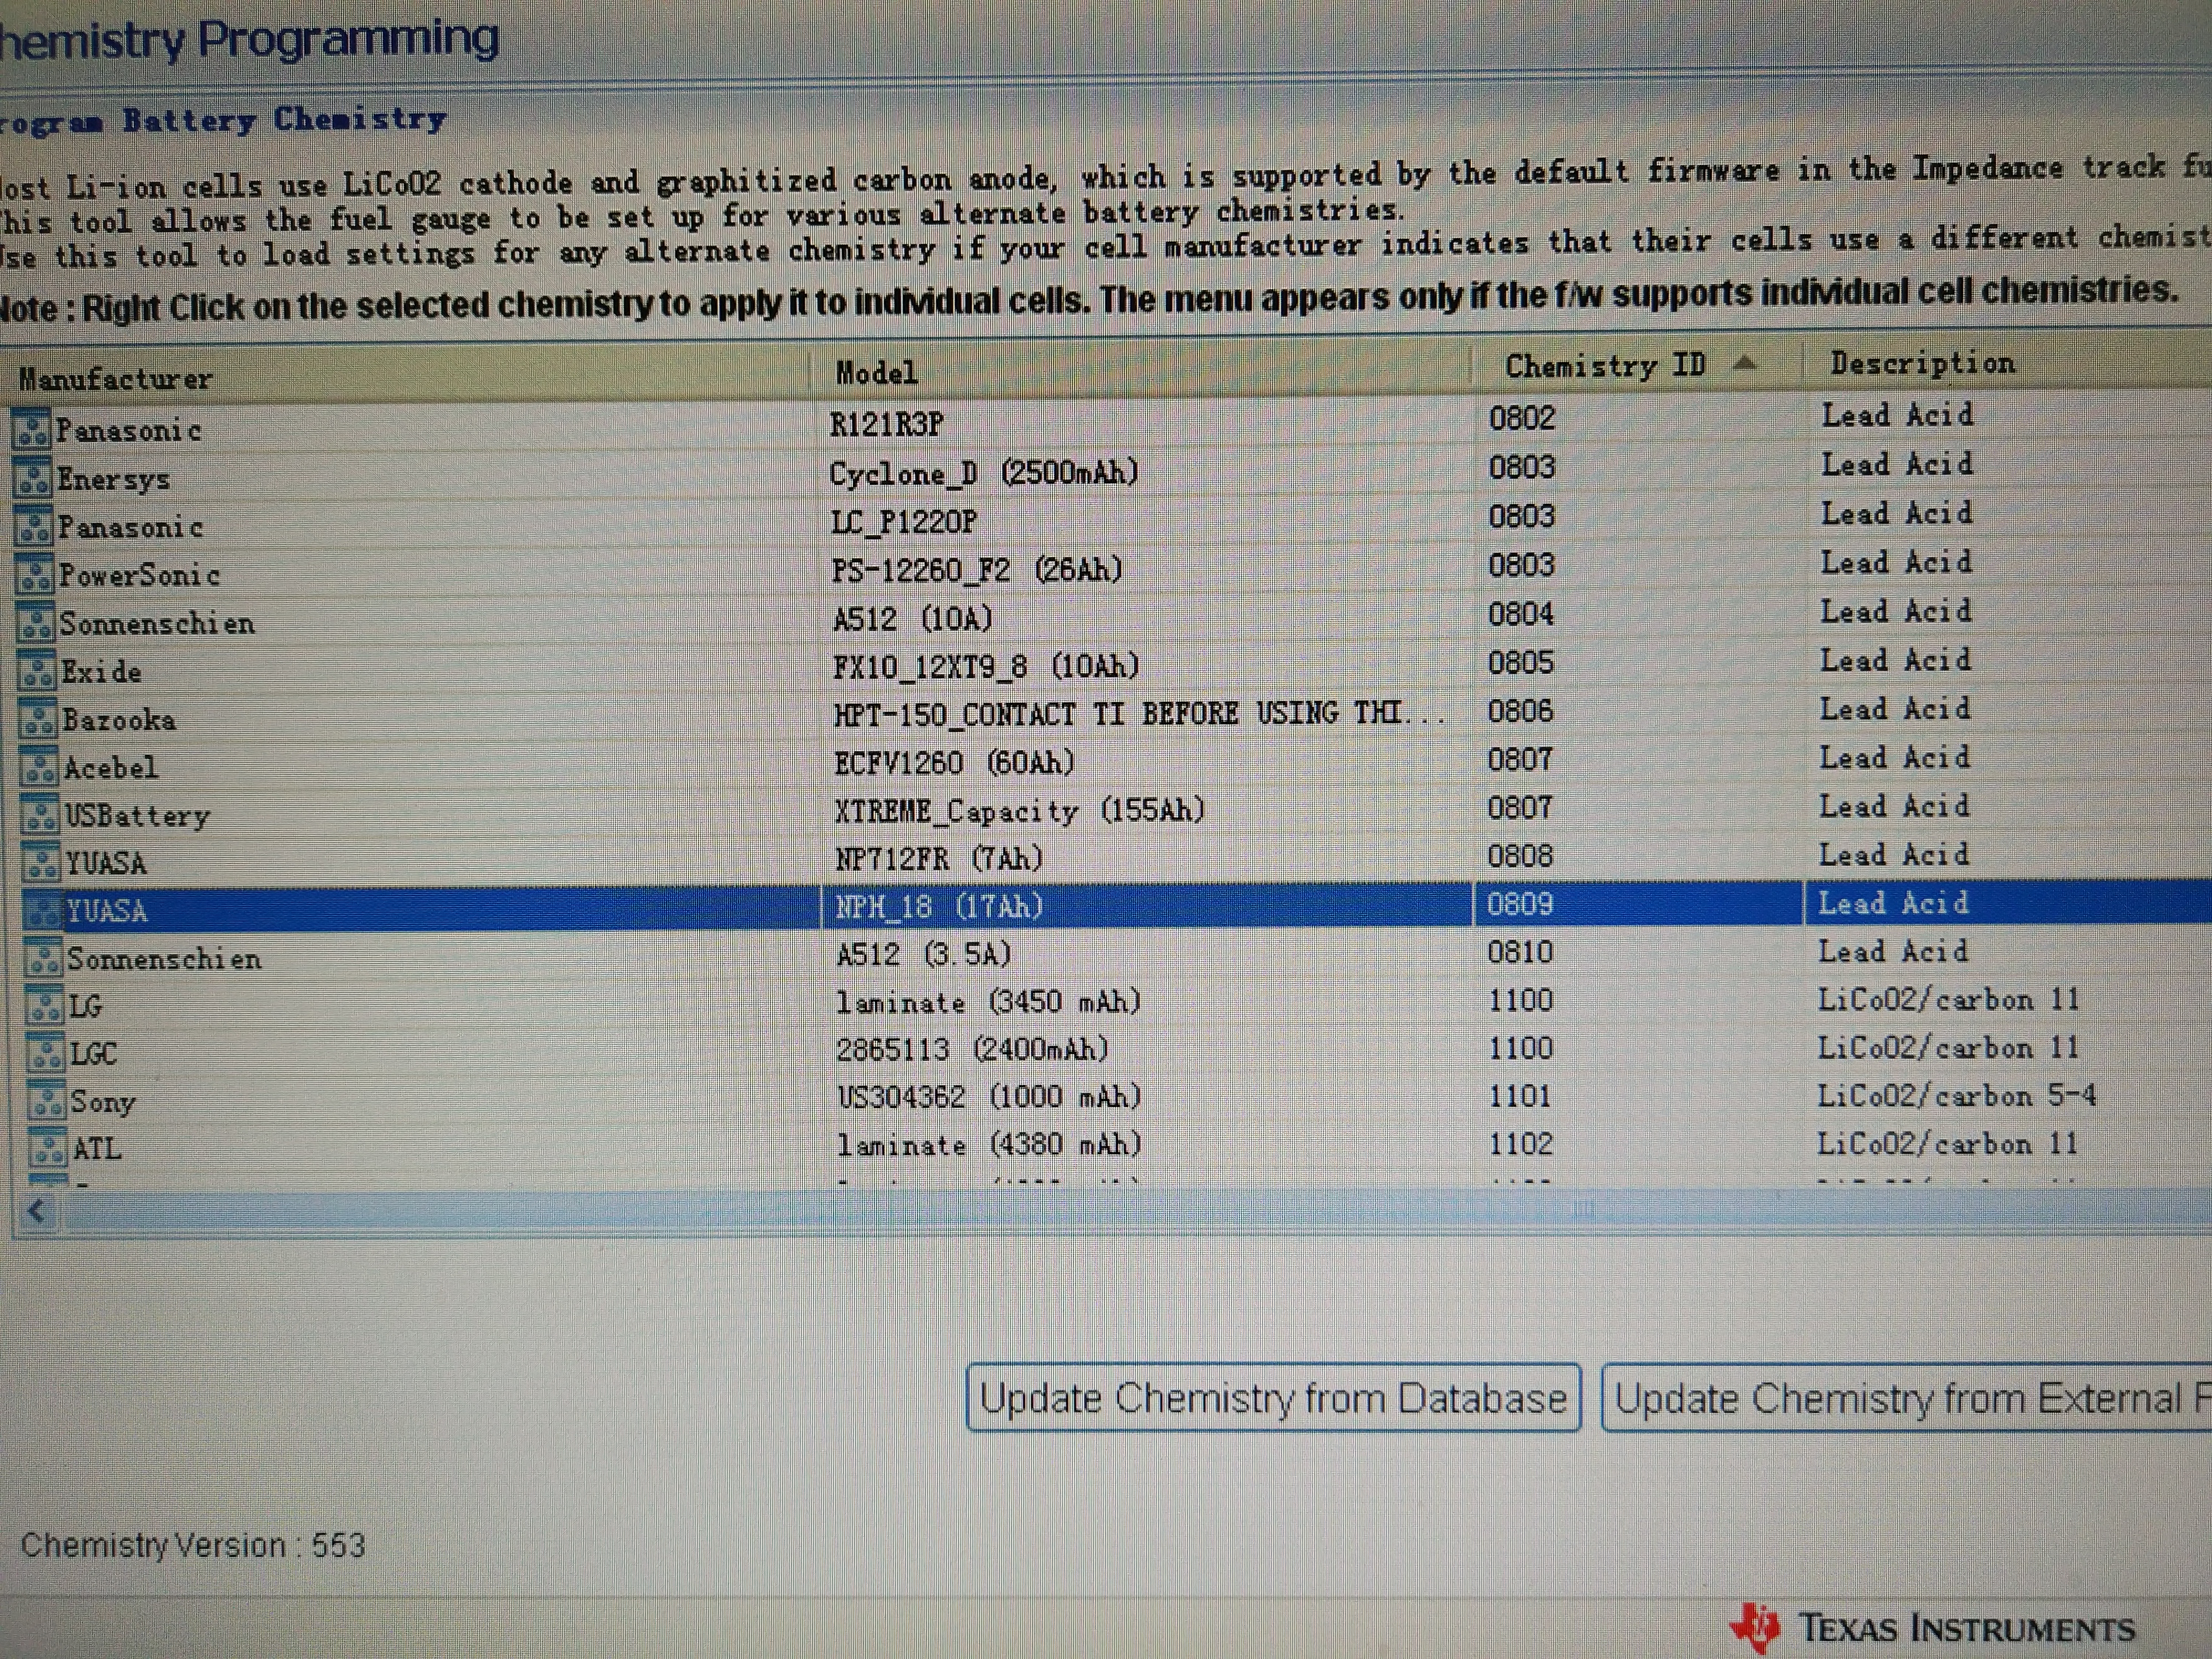Sort the list by Manufacturer column header
Screen dimensions: 2212x1659
coord(116,379)
